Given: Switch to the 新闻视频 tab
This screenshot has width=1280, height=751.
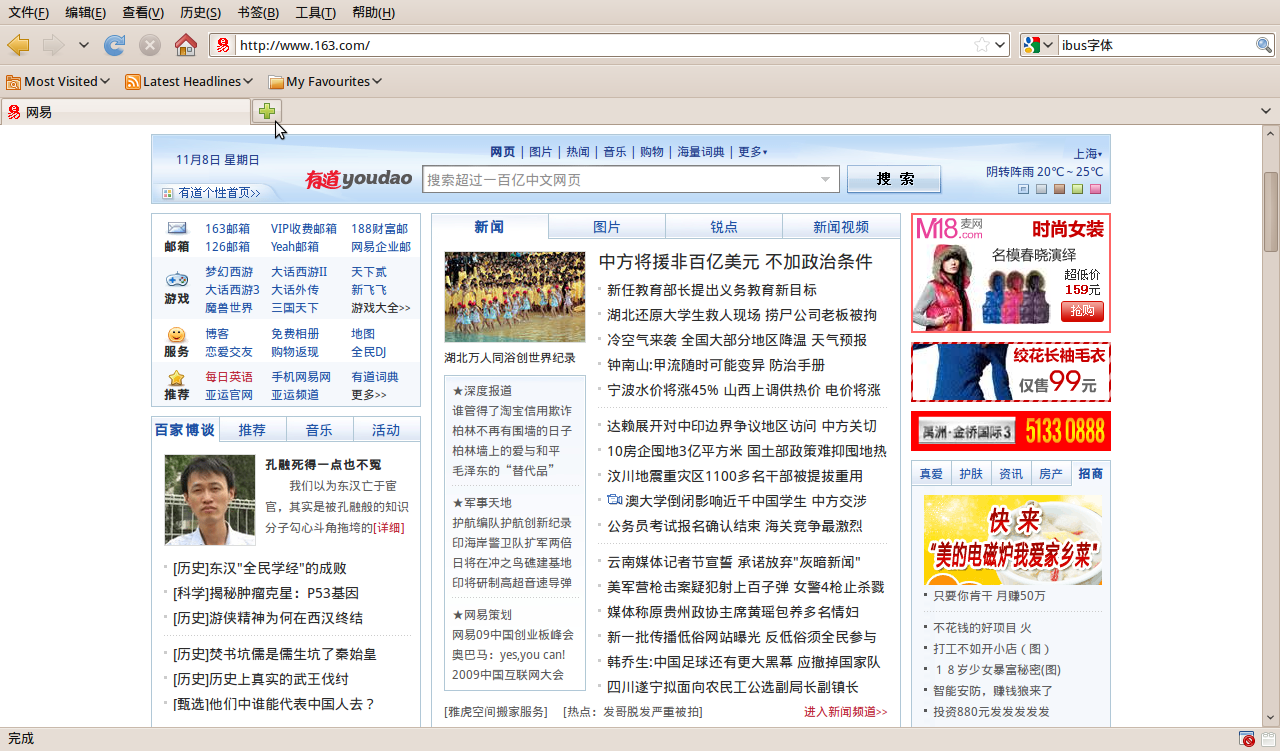Looking at the screenshot, I should tap(841, 227).
